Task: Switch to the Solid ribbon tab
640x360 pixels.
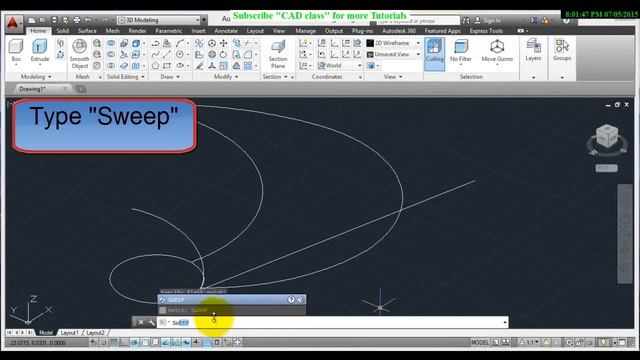Action: click(62, 31)
